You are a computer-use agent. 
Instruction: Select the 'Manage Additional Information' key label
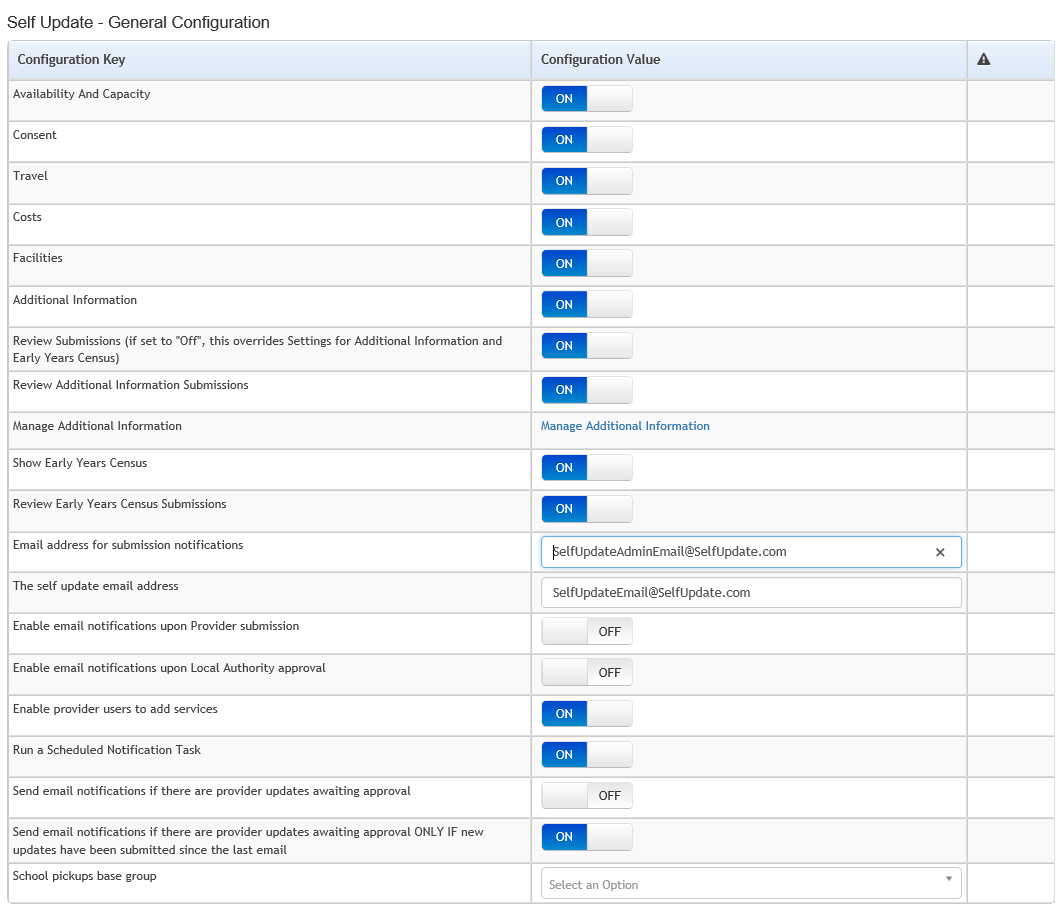[97, 426]
